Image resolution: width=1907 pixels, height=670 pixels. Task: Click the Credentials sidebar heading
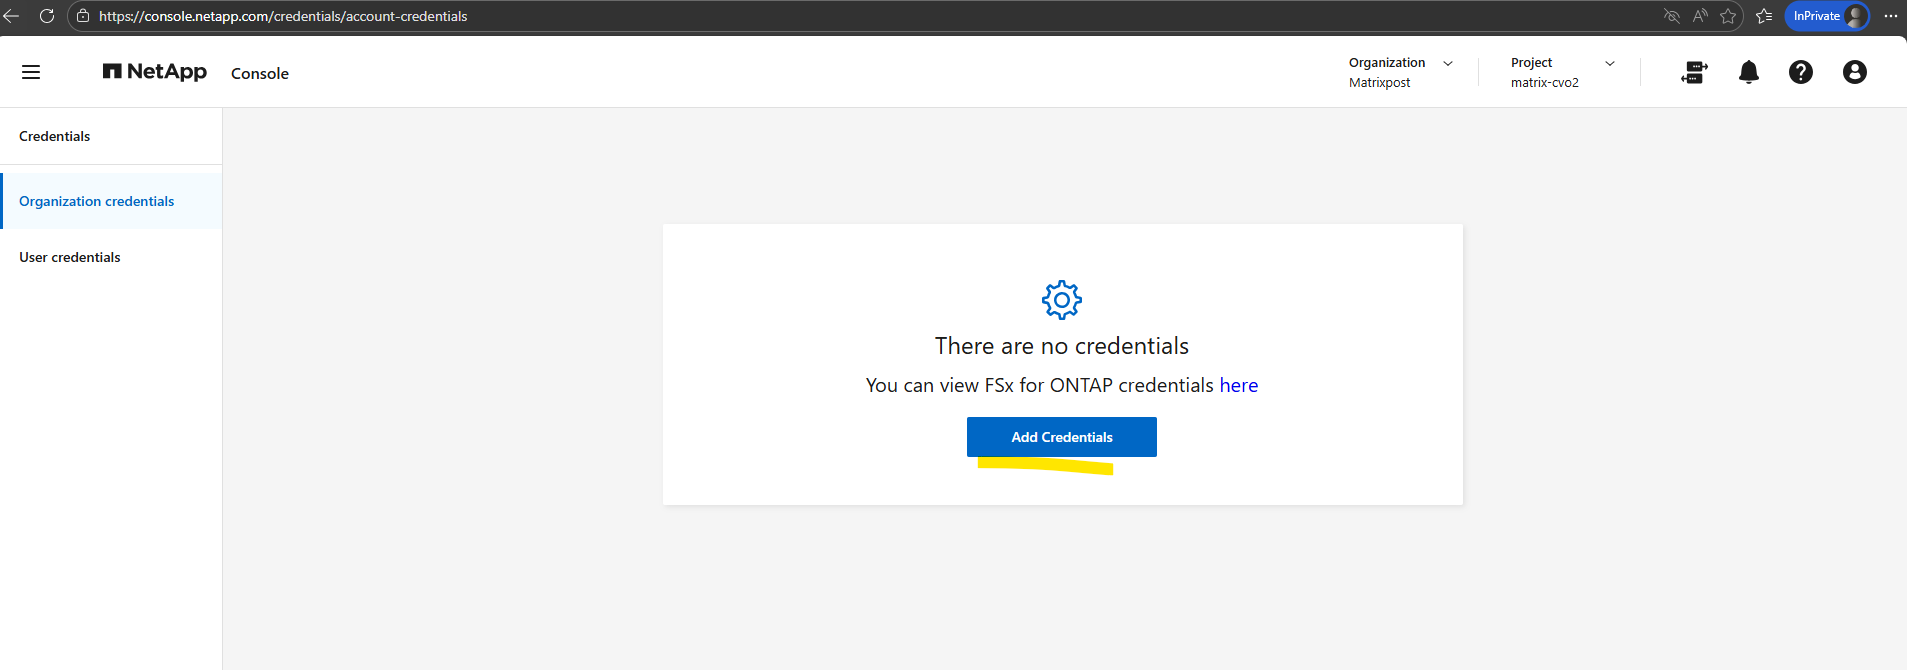tap(55, 136)
